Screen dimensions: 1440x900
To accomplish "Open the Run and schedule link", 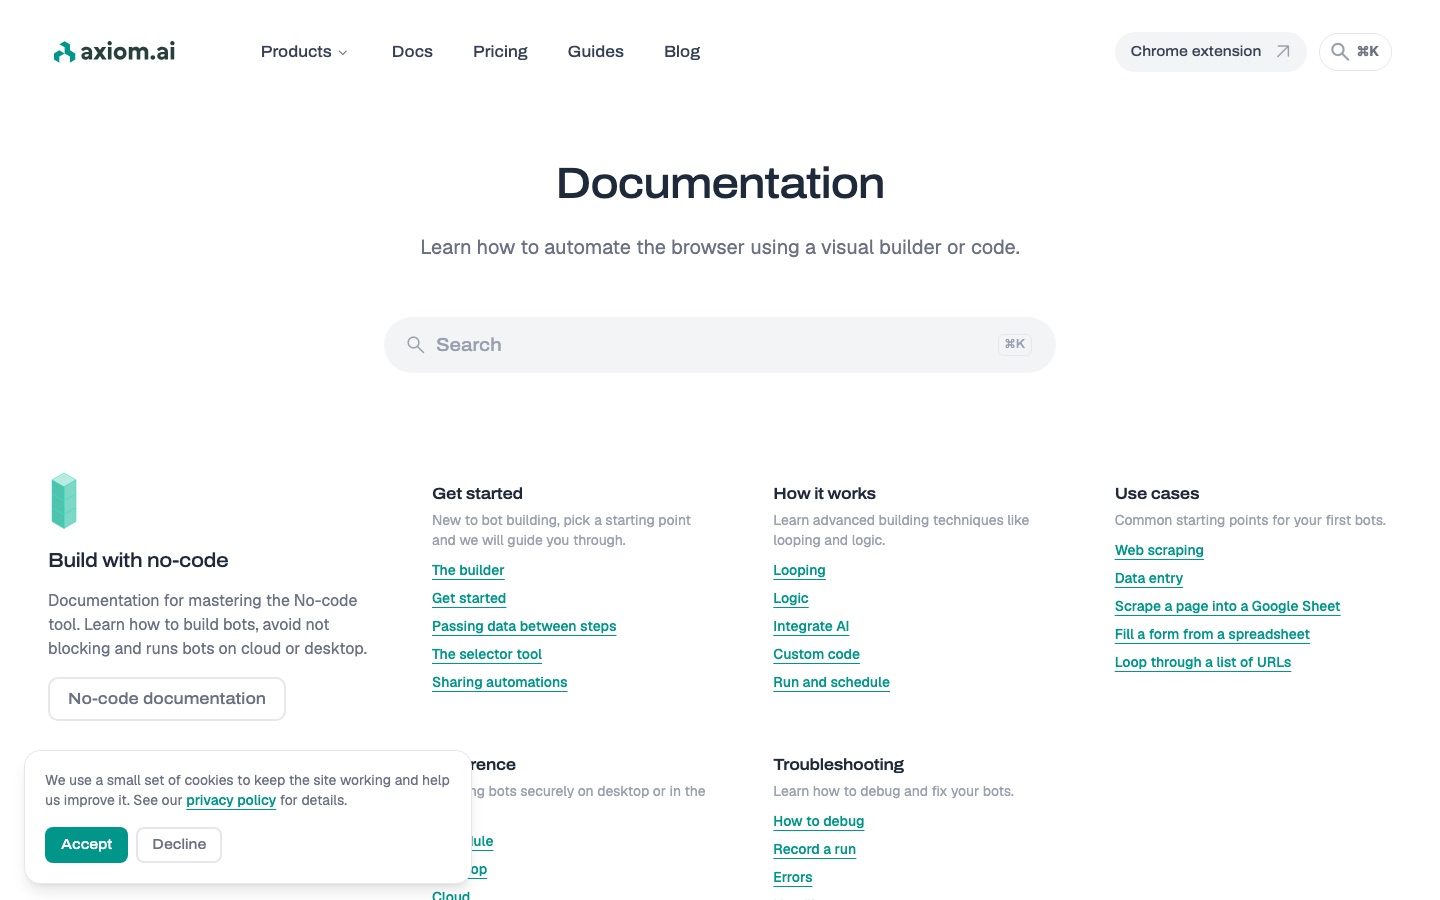I will pos(831,682).
